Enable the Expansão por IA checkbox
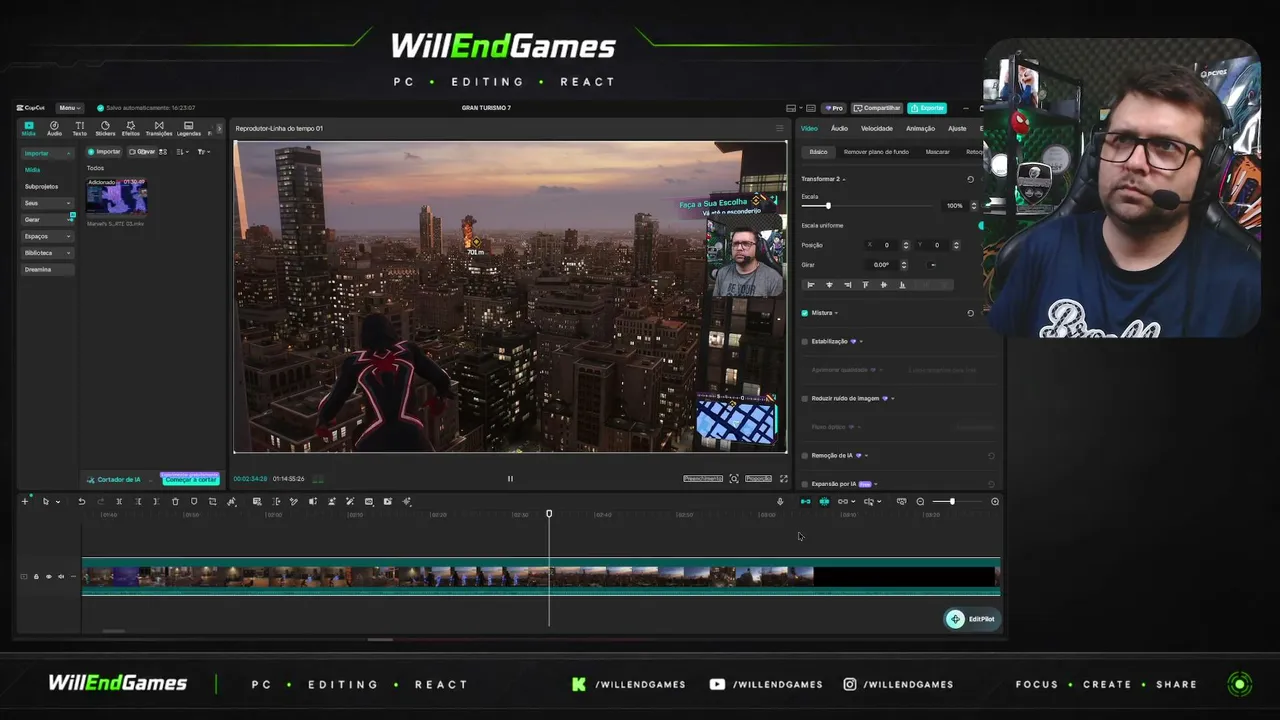Image resolution: width=1280 pixels, height=720 pixels. tap(805, 484)
